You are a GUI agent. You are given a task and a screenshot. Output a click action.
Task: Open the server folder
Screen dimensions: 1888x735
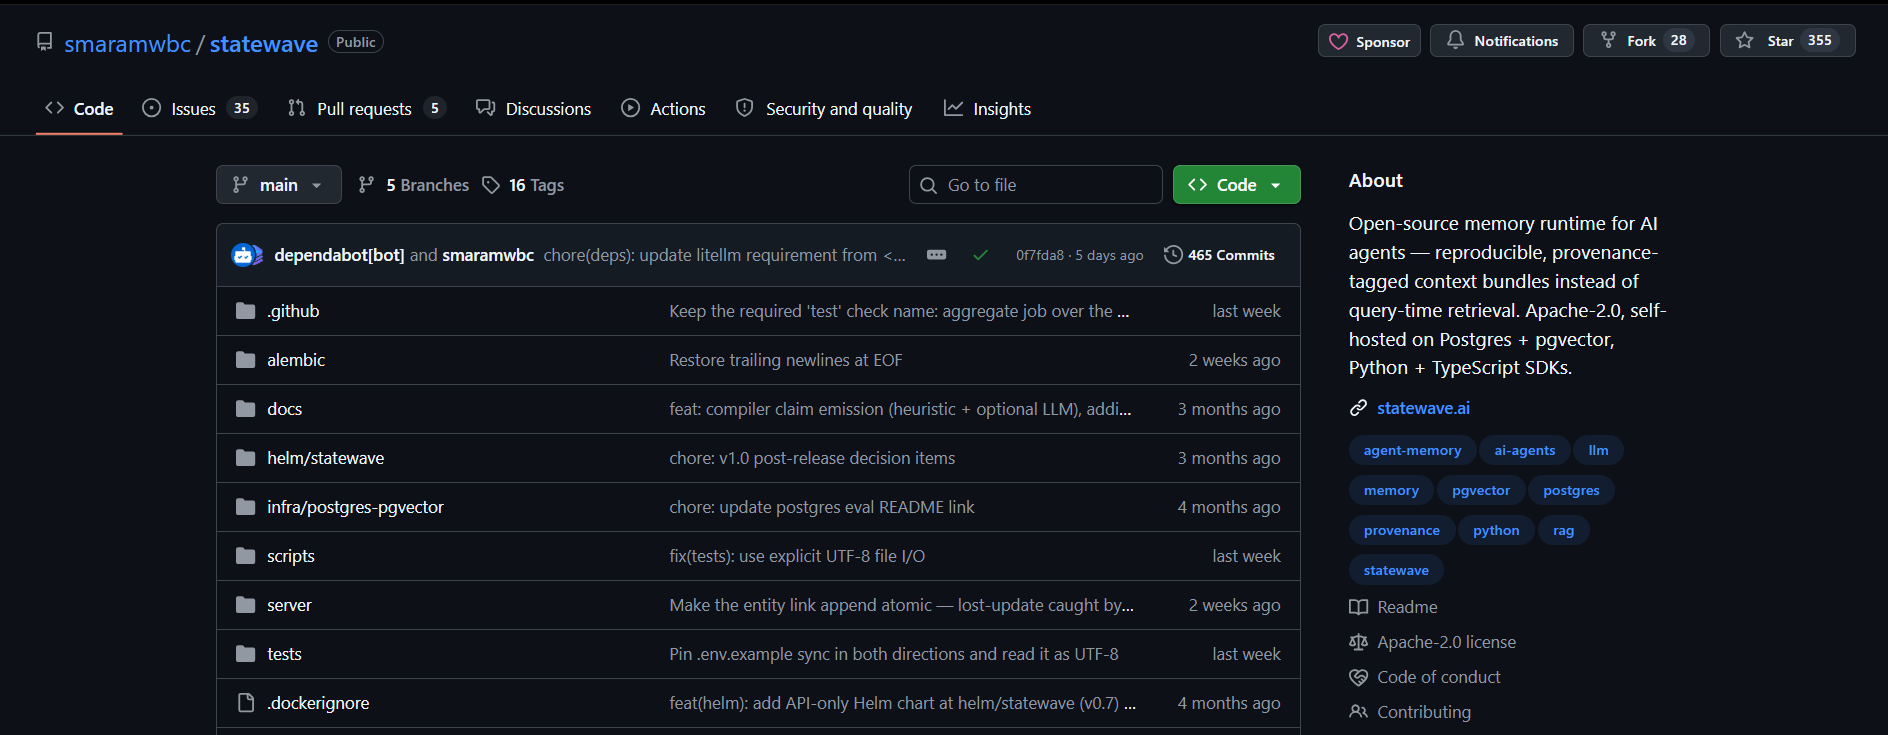point(289,605)
